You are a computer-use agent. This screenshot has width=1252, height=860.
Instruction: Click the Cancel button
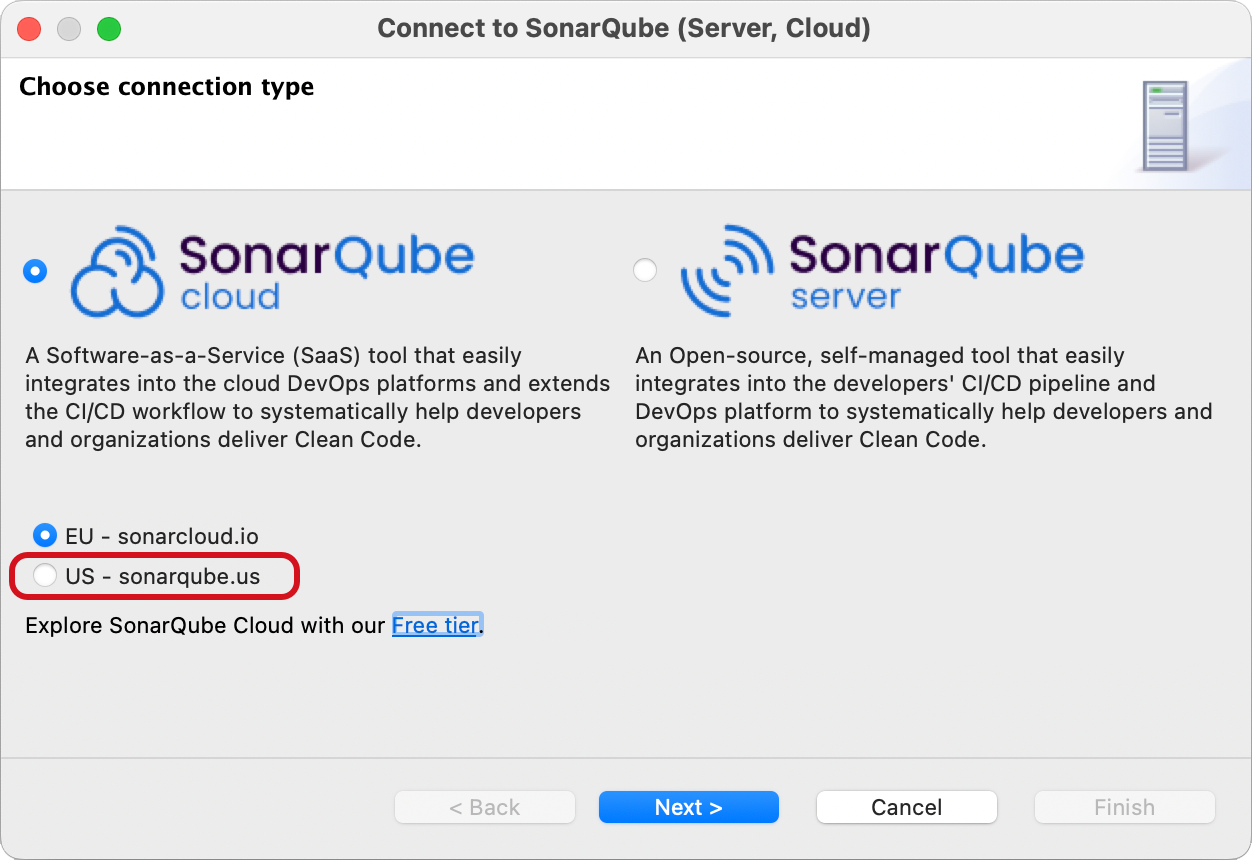906,807
